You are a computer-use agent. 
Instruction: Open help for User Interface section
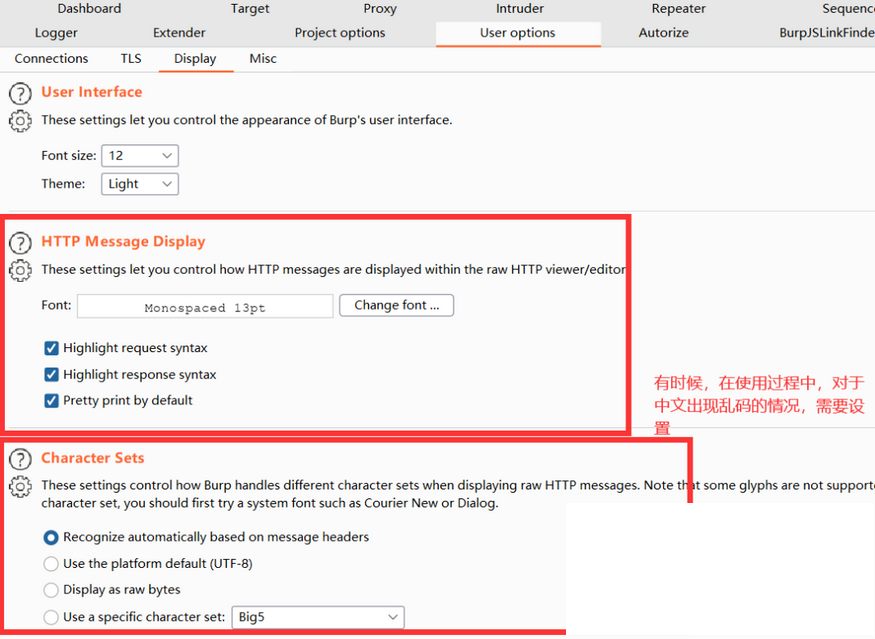click(x=20, y=93)
